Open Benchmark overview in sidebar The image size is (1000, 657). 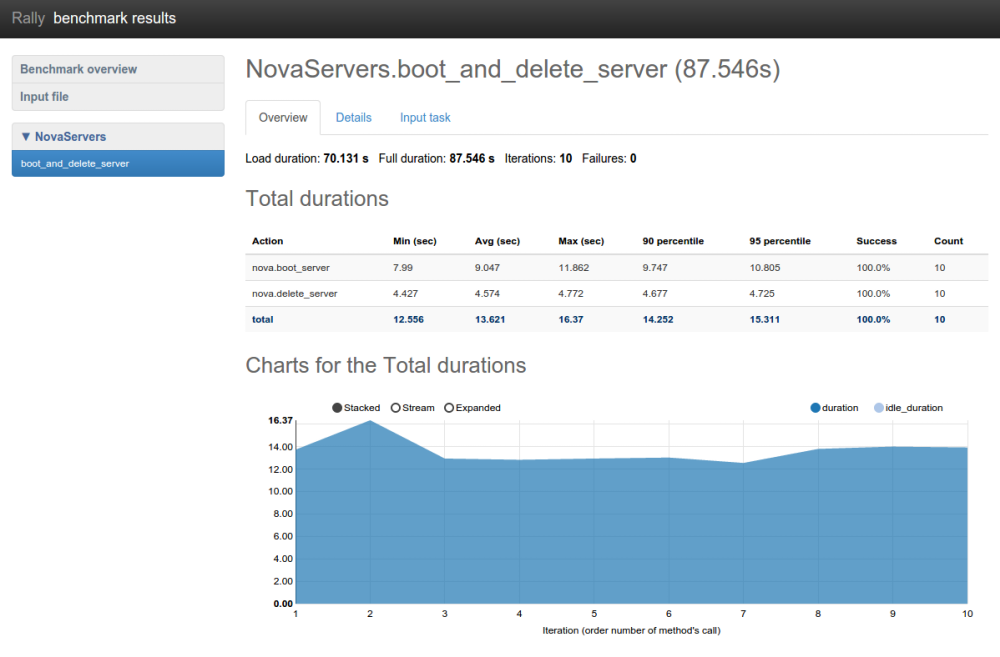coord(79,69)
